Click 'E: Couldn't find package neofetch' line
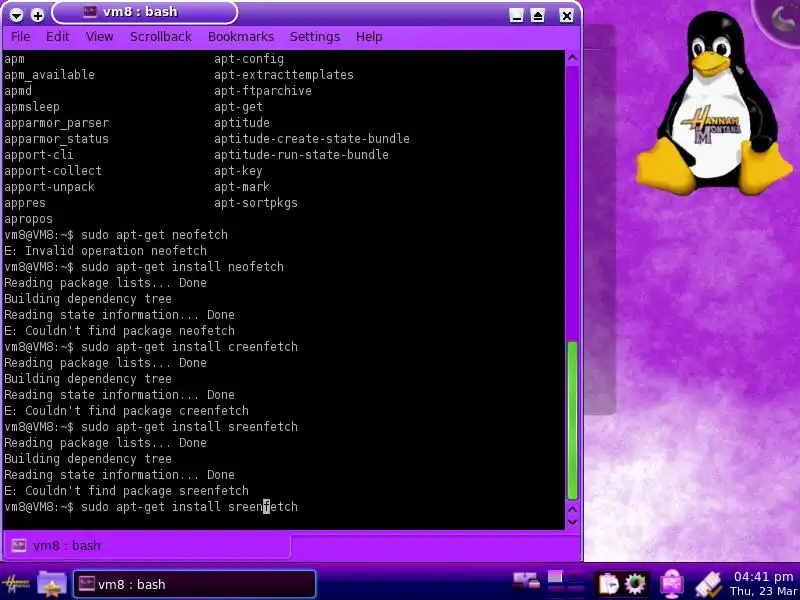Screen dimensions: 800x600 119,331
